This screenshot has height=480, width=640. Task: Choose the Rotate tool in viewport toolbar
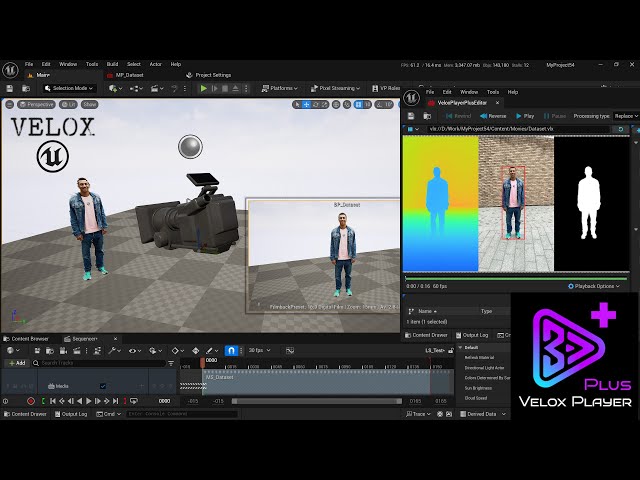coord(316,104)
